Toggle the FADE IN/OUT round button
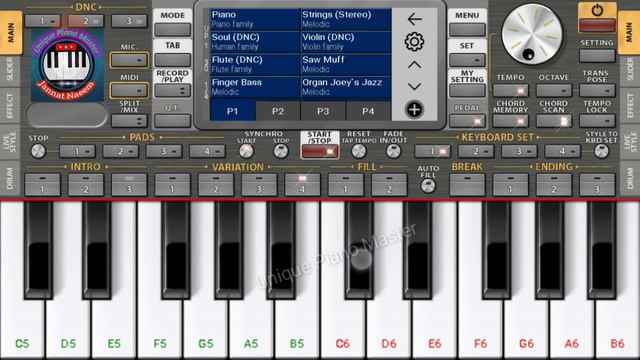 point(393,151)
